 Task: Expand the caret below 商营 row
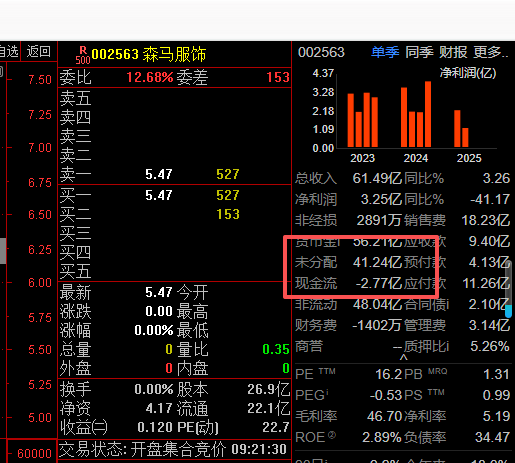point(404,357)
